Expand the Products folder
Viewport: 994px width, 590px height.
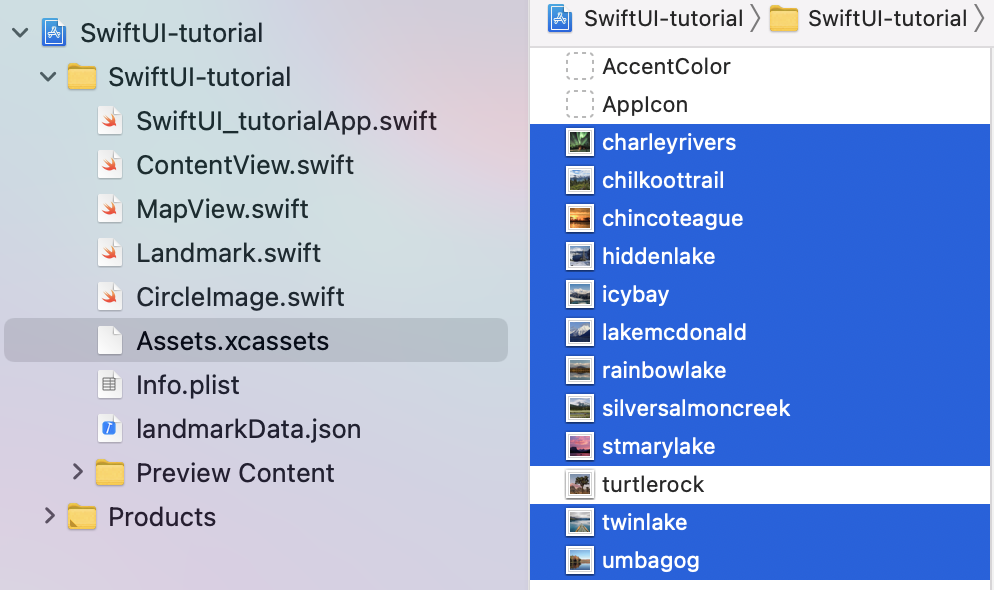click(x=49, y=516)
